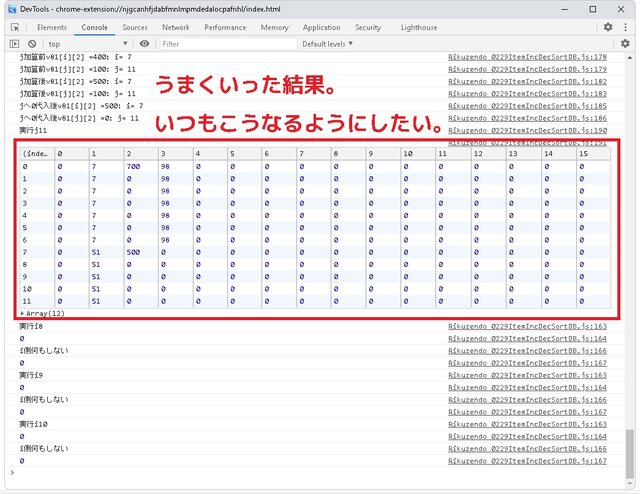Open source link ending js:190
This screenshot has width=640, height=494.
(x=527, y=131)
